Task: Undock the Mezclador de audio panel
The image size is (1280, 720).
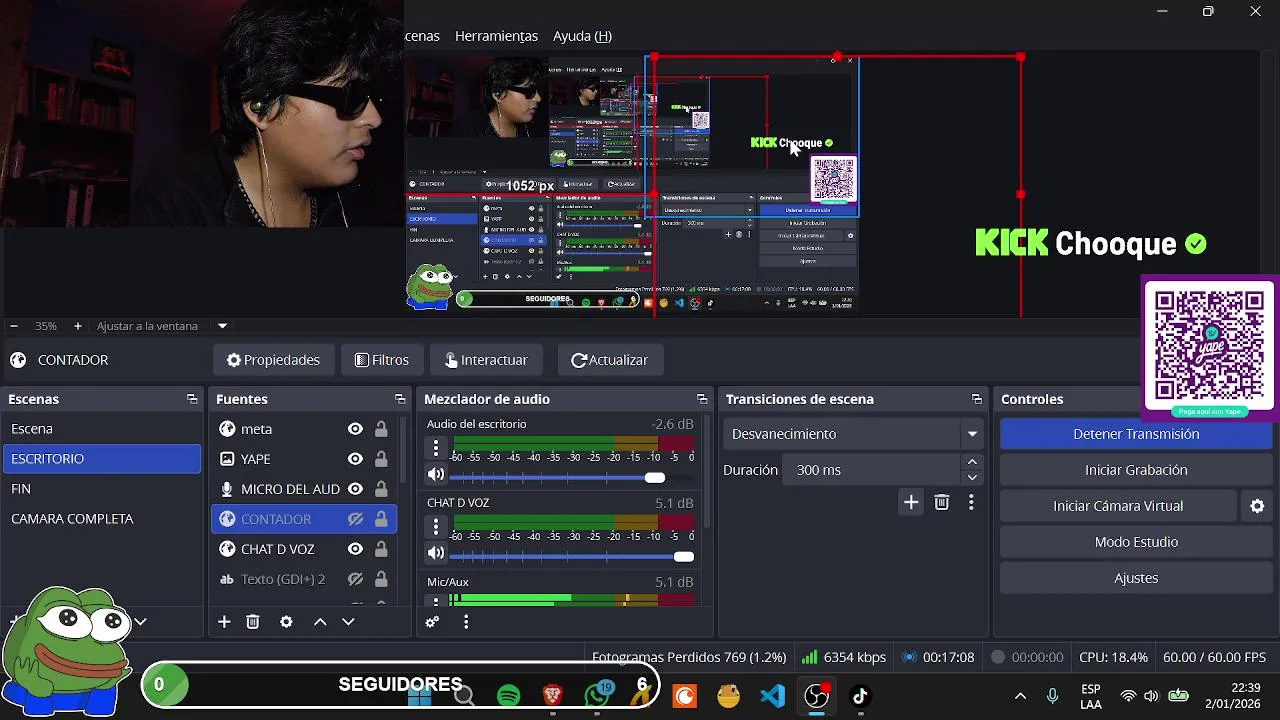Action: coord(702,399)
